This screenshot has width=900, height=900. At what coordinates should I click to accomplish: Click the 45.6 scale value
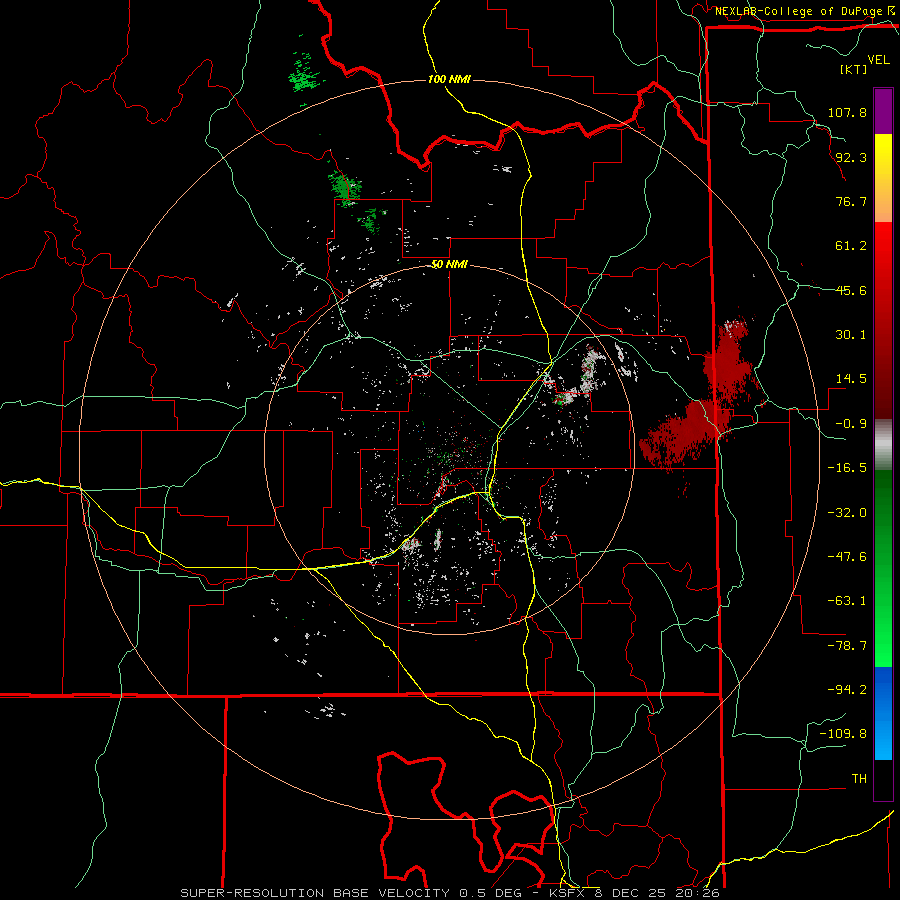pyautogui.click(x=851, y=290)
